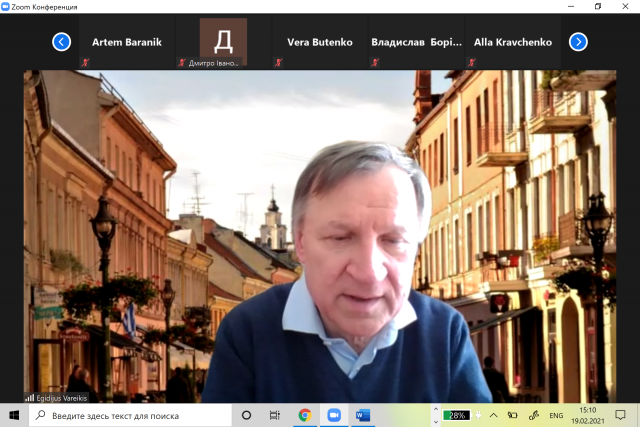Open Google Chrome from the taskbar
Viewport: 640px width, 427px height.
coord(304,415)
